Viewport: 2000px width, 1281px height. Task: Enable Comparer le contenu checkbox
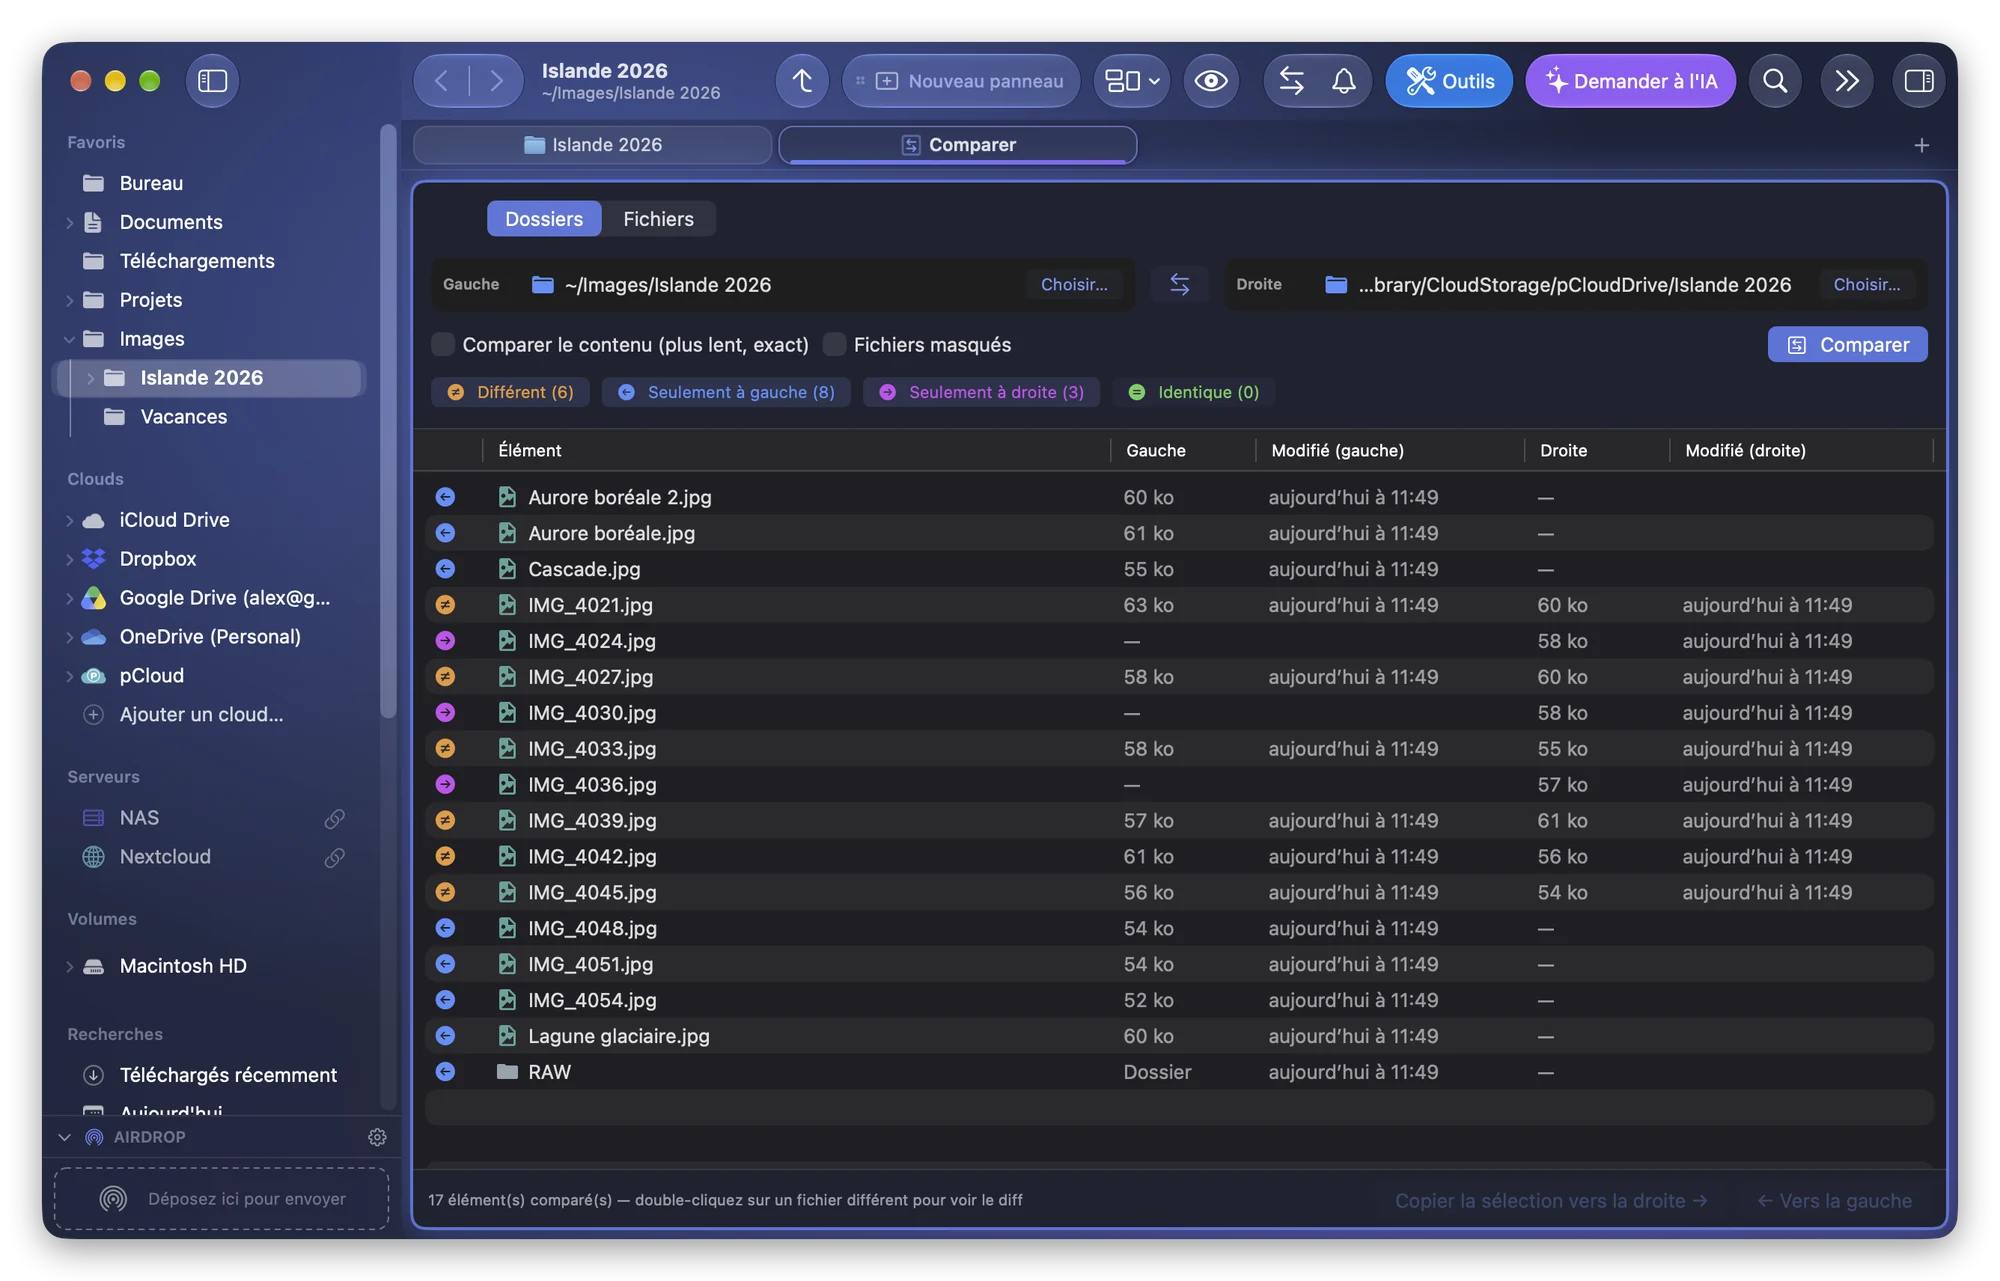[443, 345]
